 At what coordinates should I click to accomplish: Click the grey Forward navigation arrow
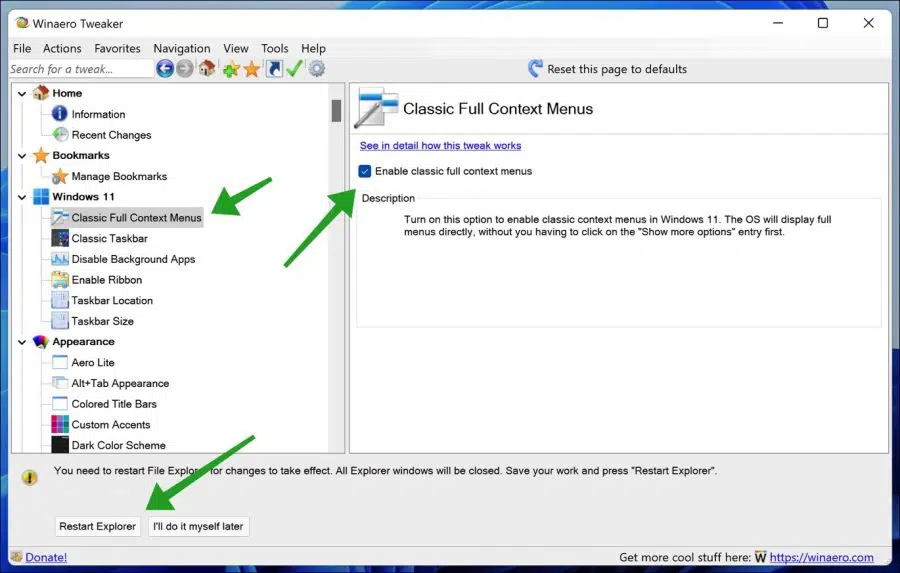[185, 69]
